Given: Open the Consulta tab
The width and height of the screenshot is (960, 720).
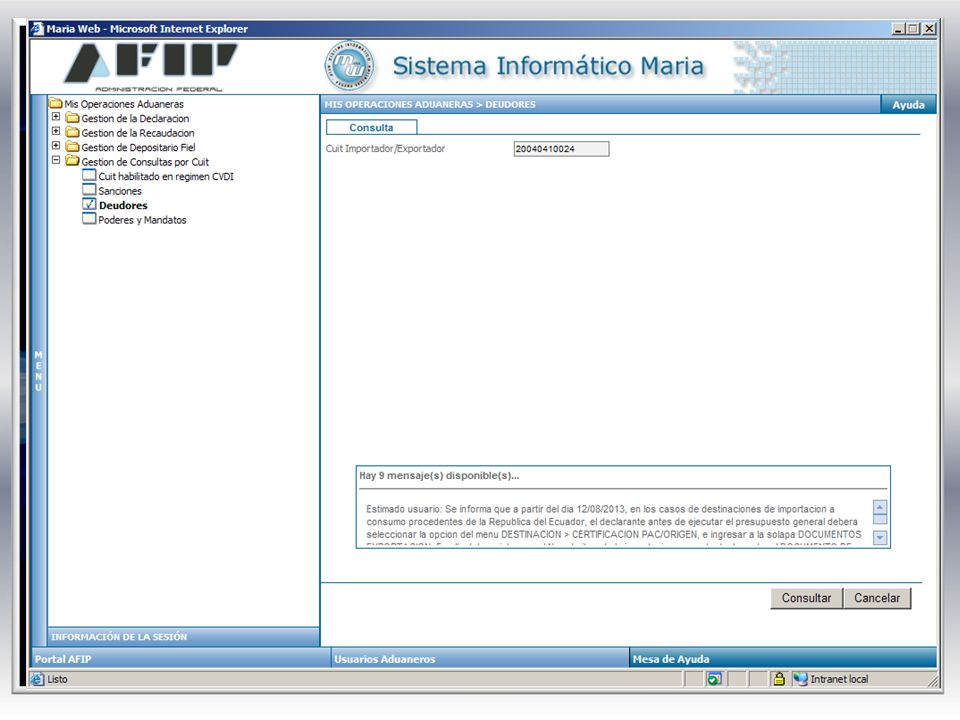Looking at the screenshot, I should point(371,127).
